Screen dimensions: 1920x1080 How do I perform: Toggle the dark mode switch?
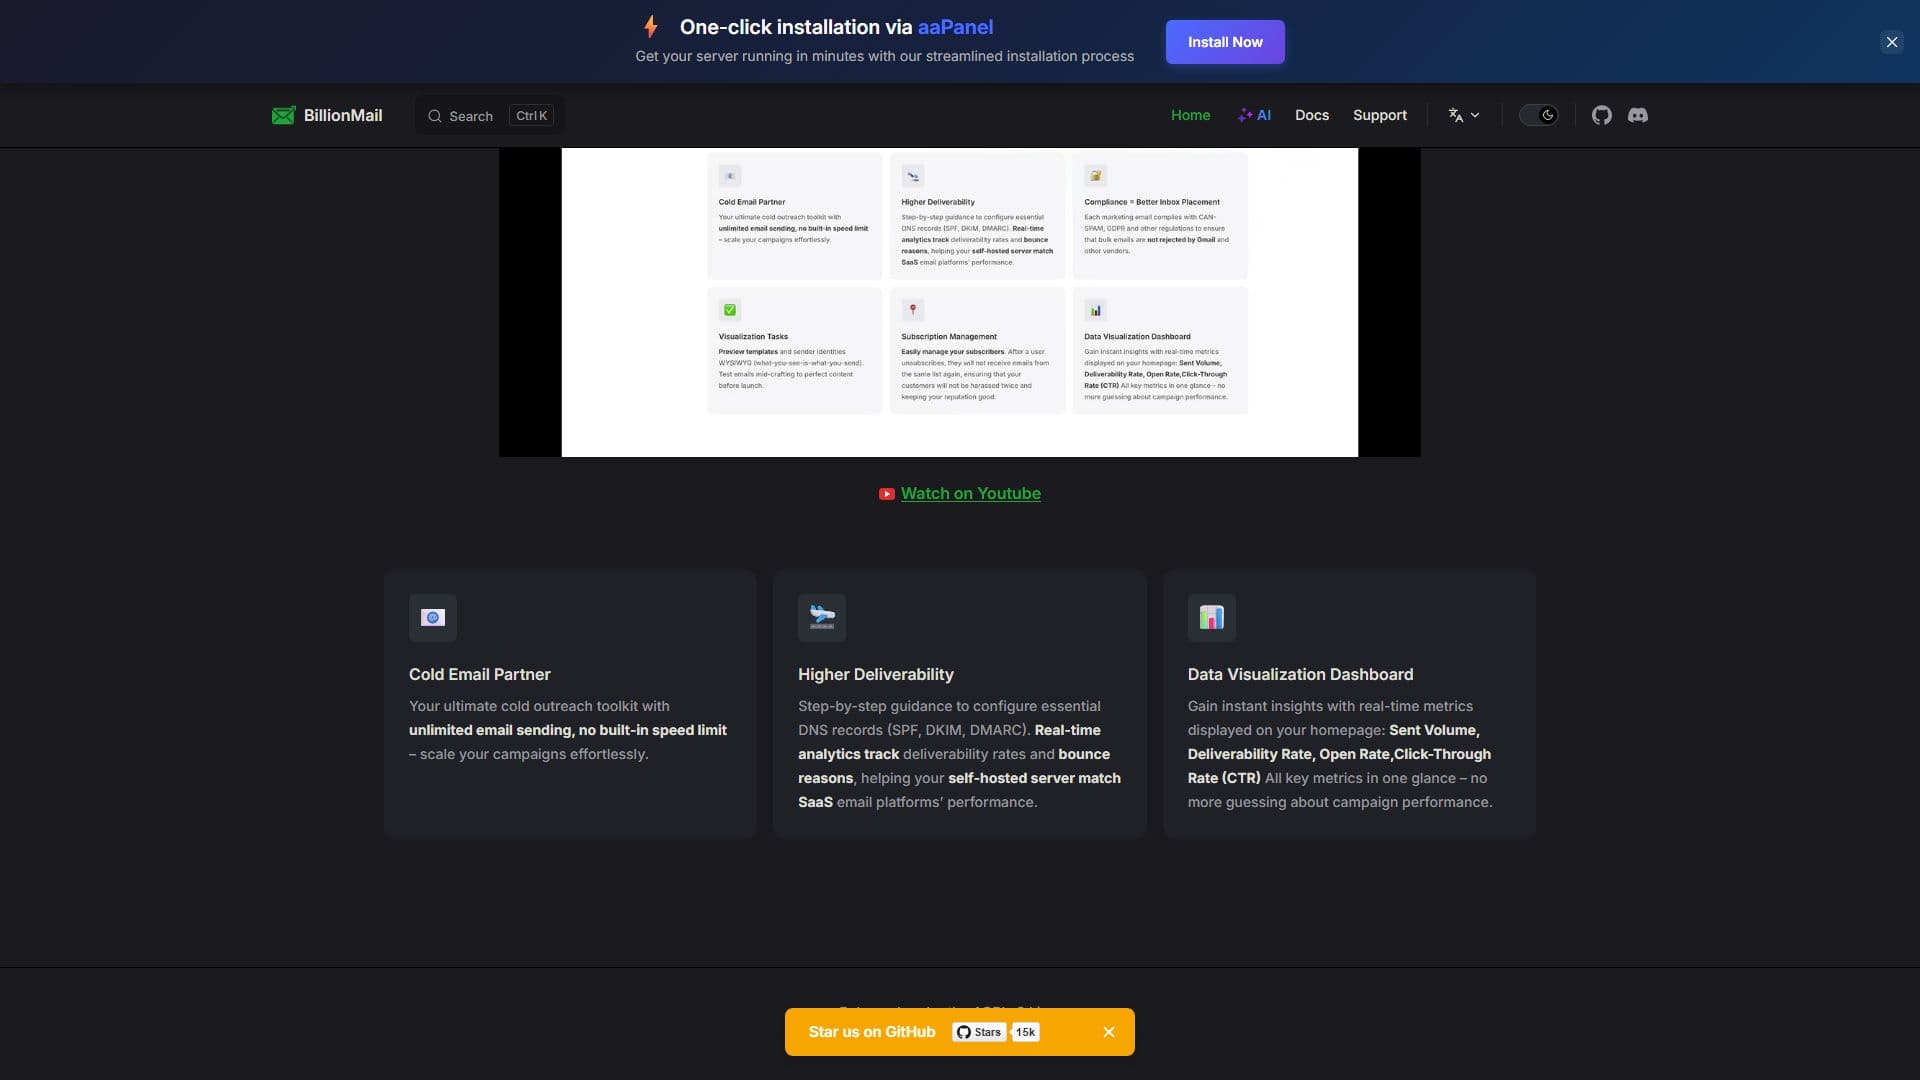pyautogui.click(x=1539, y=115)
